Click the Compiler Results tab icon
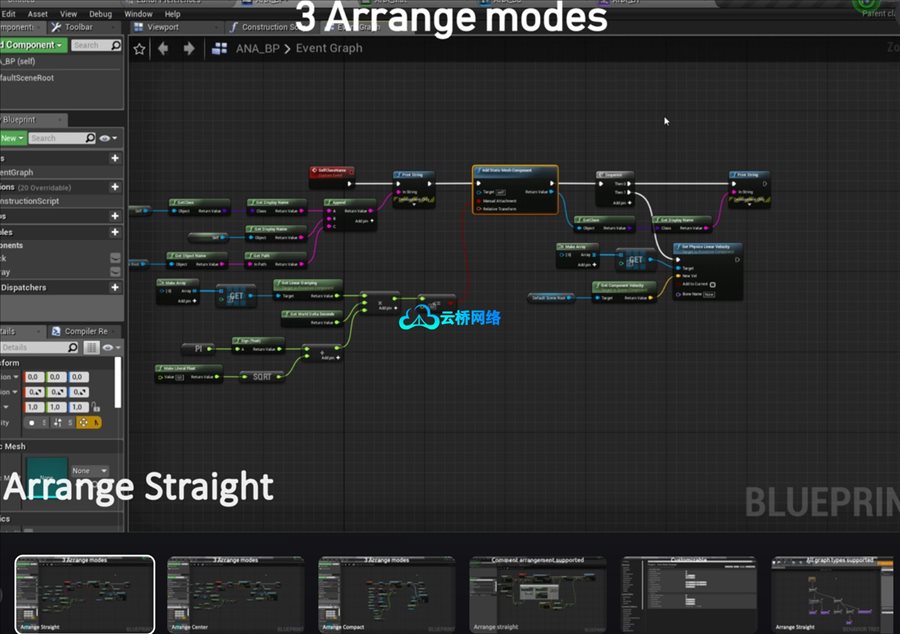 56,331
